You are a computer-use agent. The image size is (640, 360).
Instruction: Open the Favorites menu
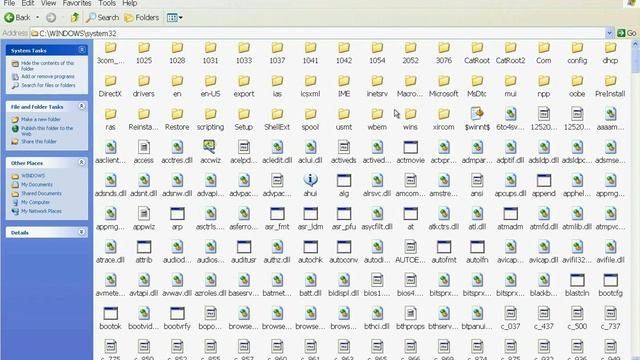pos(77,3)
